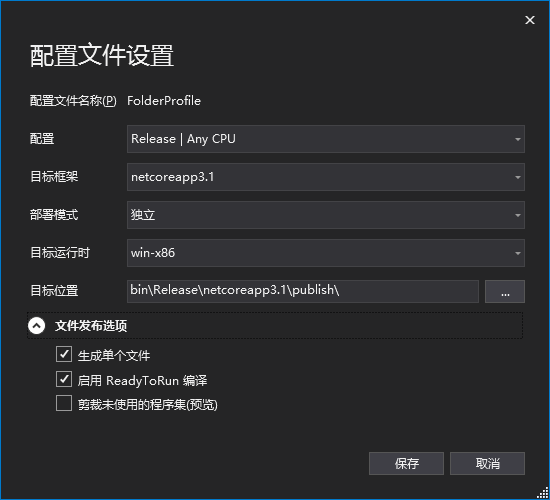The width and height of the screenshot is (550, 500).
Task: Browse for target location with the ... button
Action: [x=505, y=291]
